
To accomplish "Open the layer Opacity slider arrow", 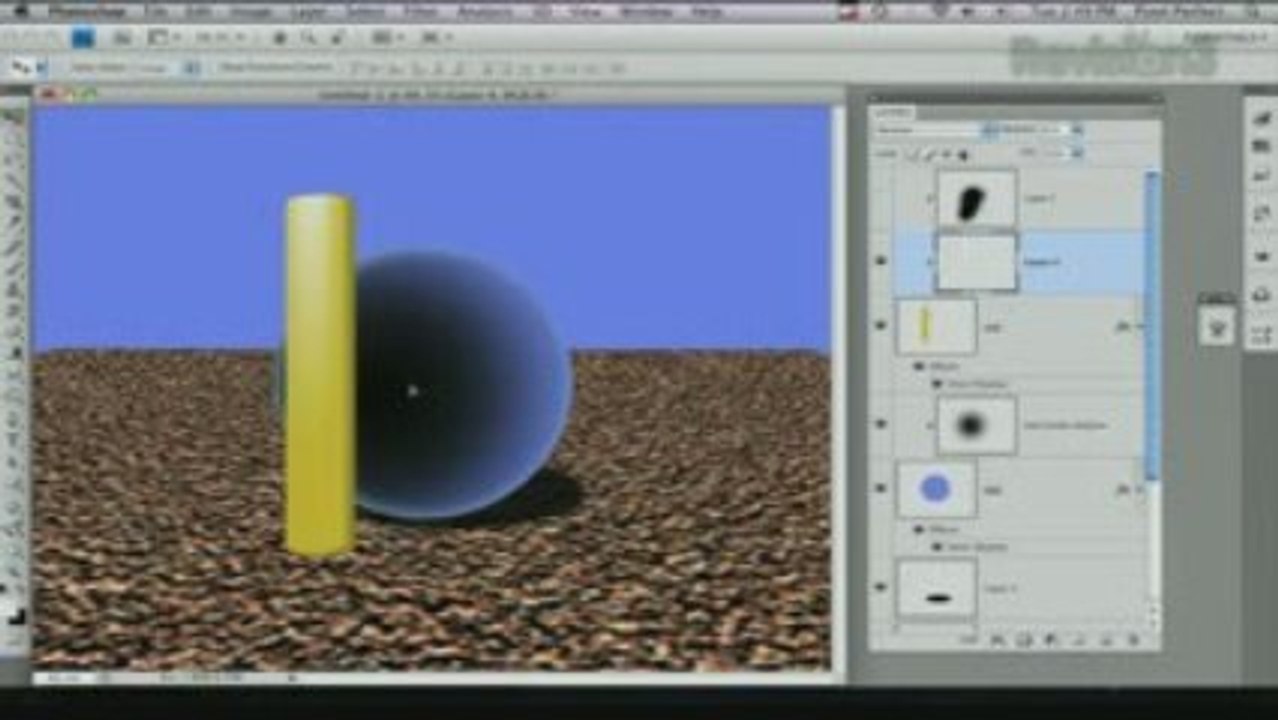I will (x=1077, y=130).
